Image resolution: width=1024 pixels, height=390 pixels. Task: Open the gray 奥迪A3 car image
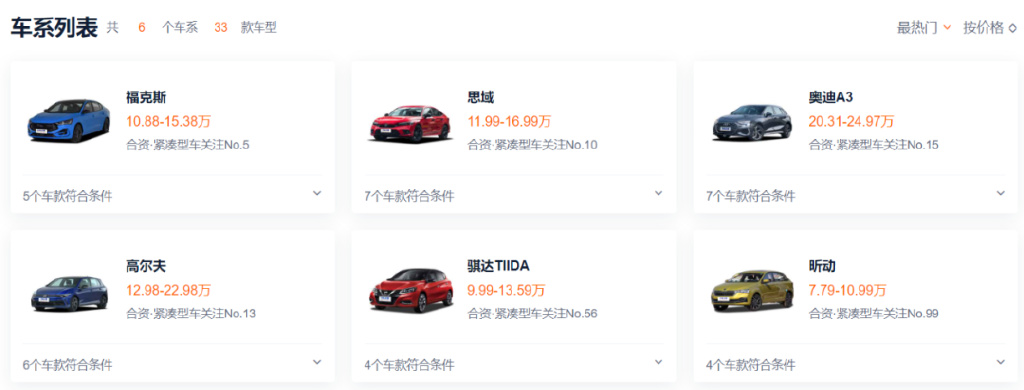(x=752, y=122)
